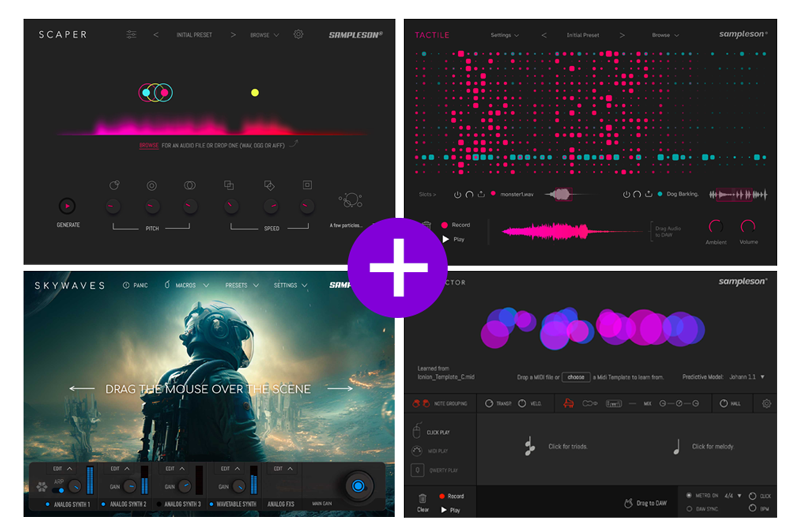This screenshot has width=800, height=523.
Task: Select METRO ON radio option
Action: pos(689,495)
